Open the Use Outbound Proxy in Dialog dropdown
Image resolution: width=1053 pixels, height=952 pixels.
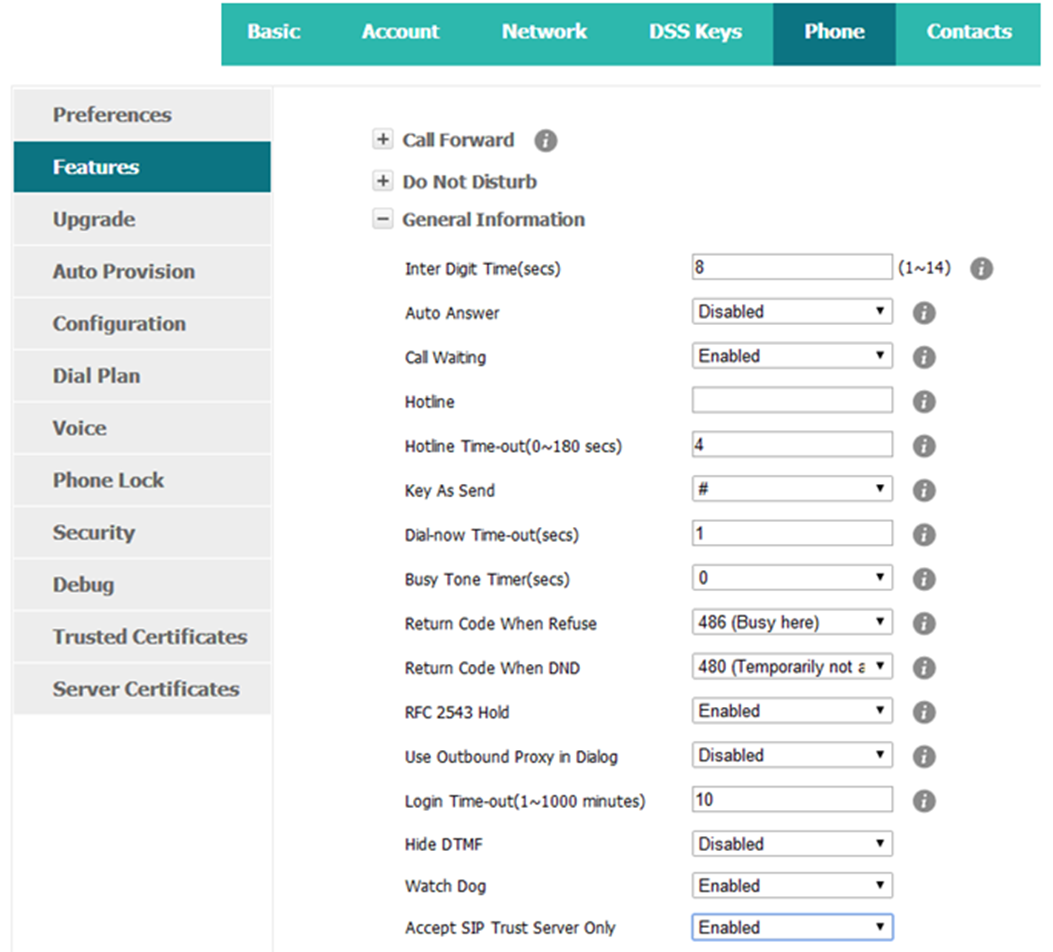[792, 755]
